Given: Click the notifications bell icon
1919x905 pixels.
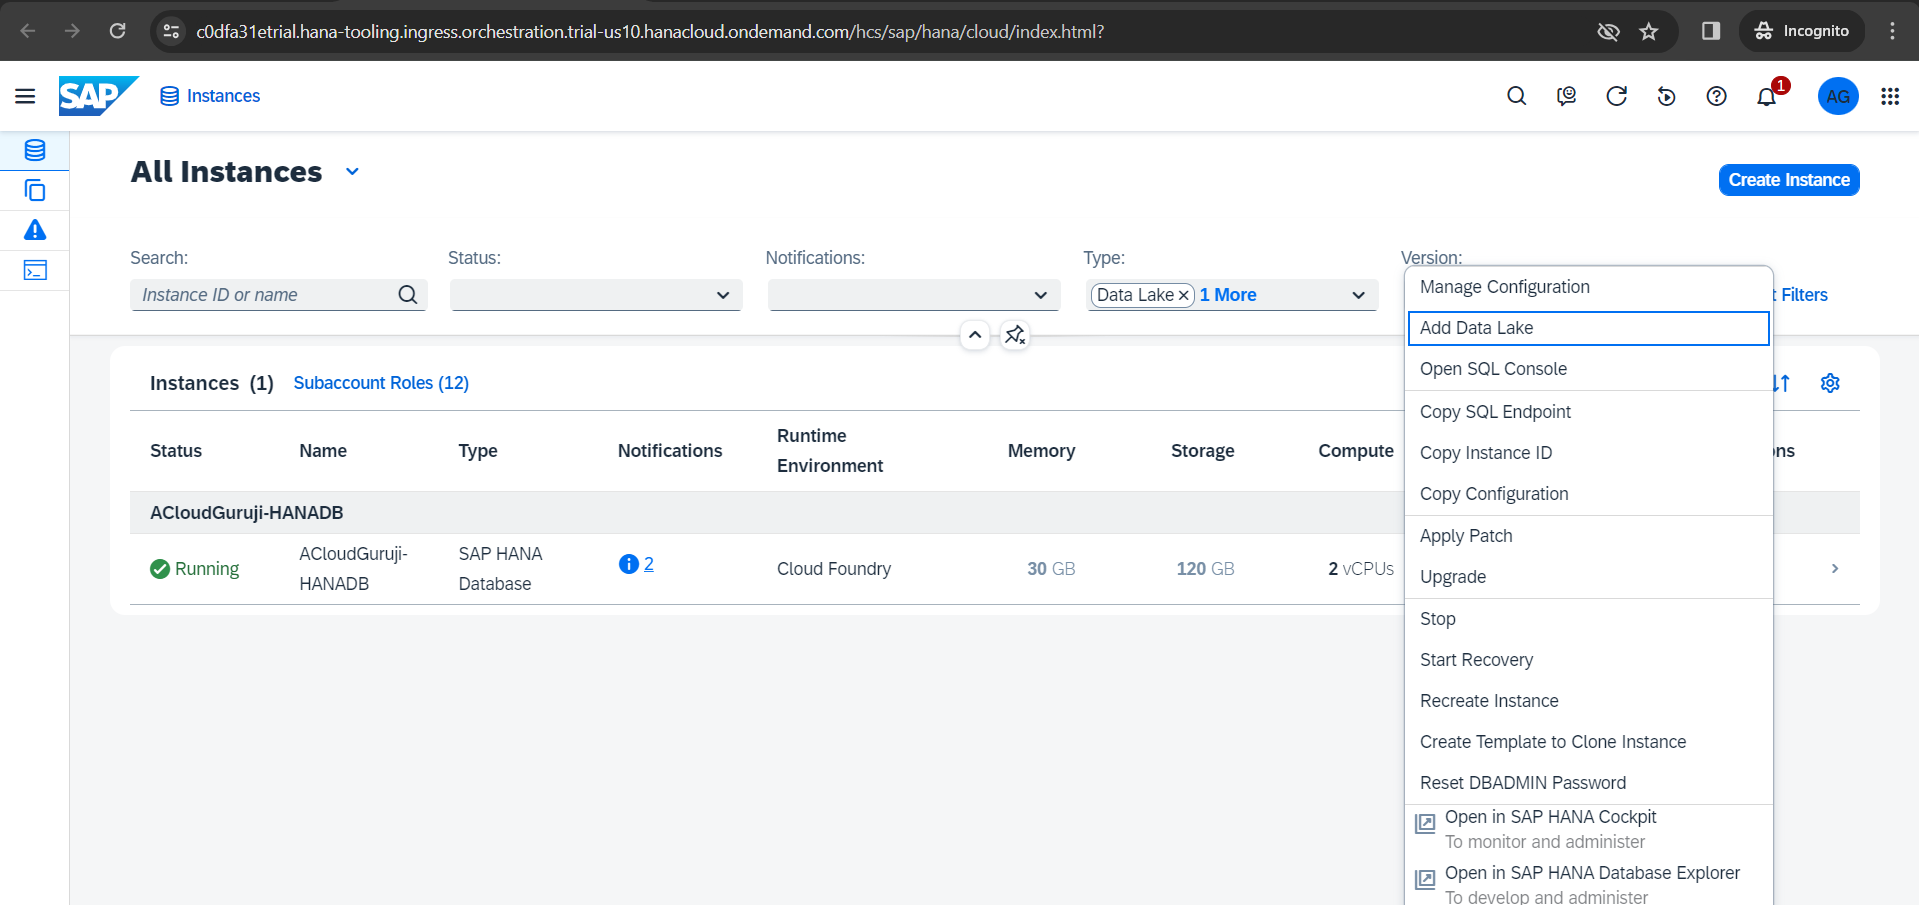Looking at the screenshot, I should pos(1766,96).
